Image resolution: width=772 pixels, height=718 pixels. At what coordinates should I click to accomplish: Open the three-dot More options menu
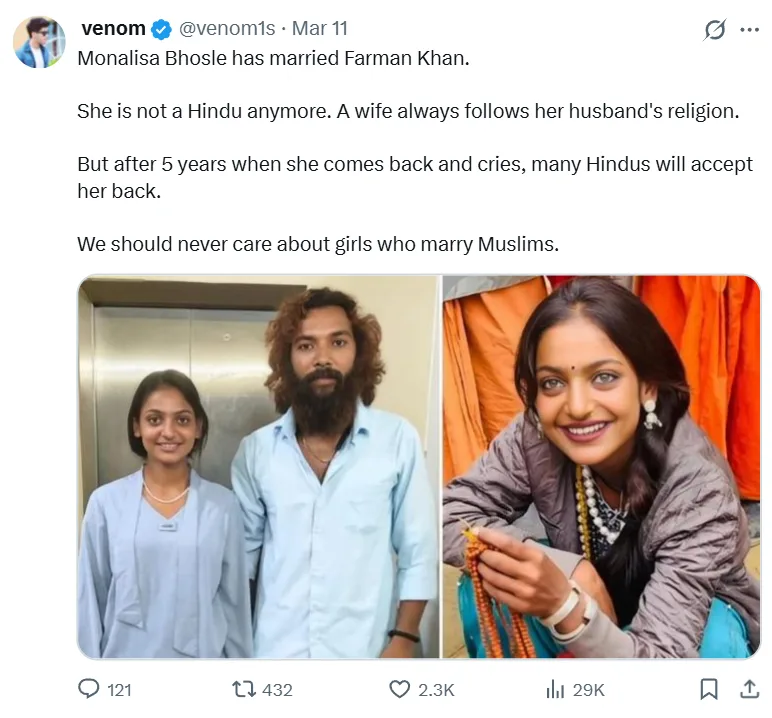coord(749,30)
